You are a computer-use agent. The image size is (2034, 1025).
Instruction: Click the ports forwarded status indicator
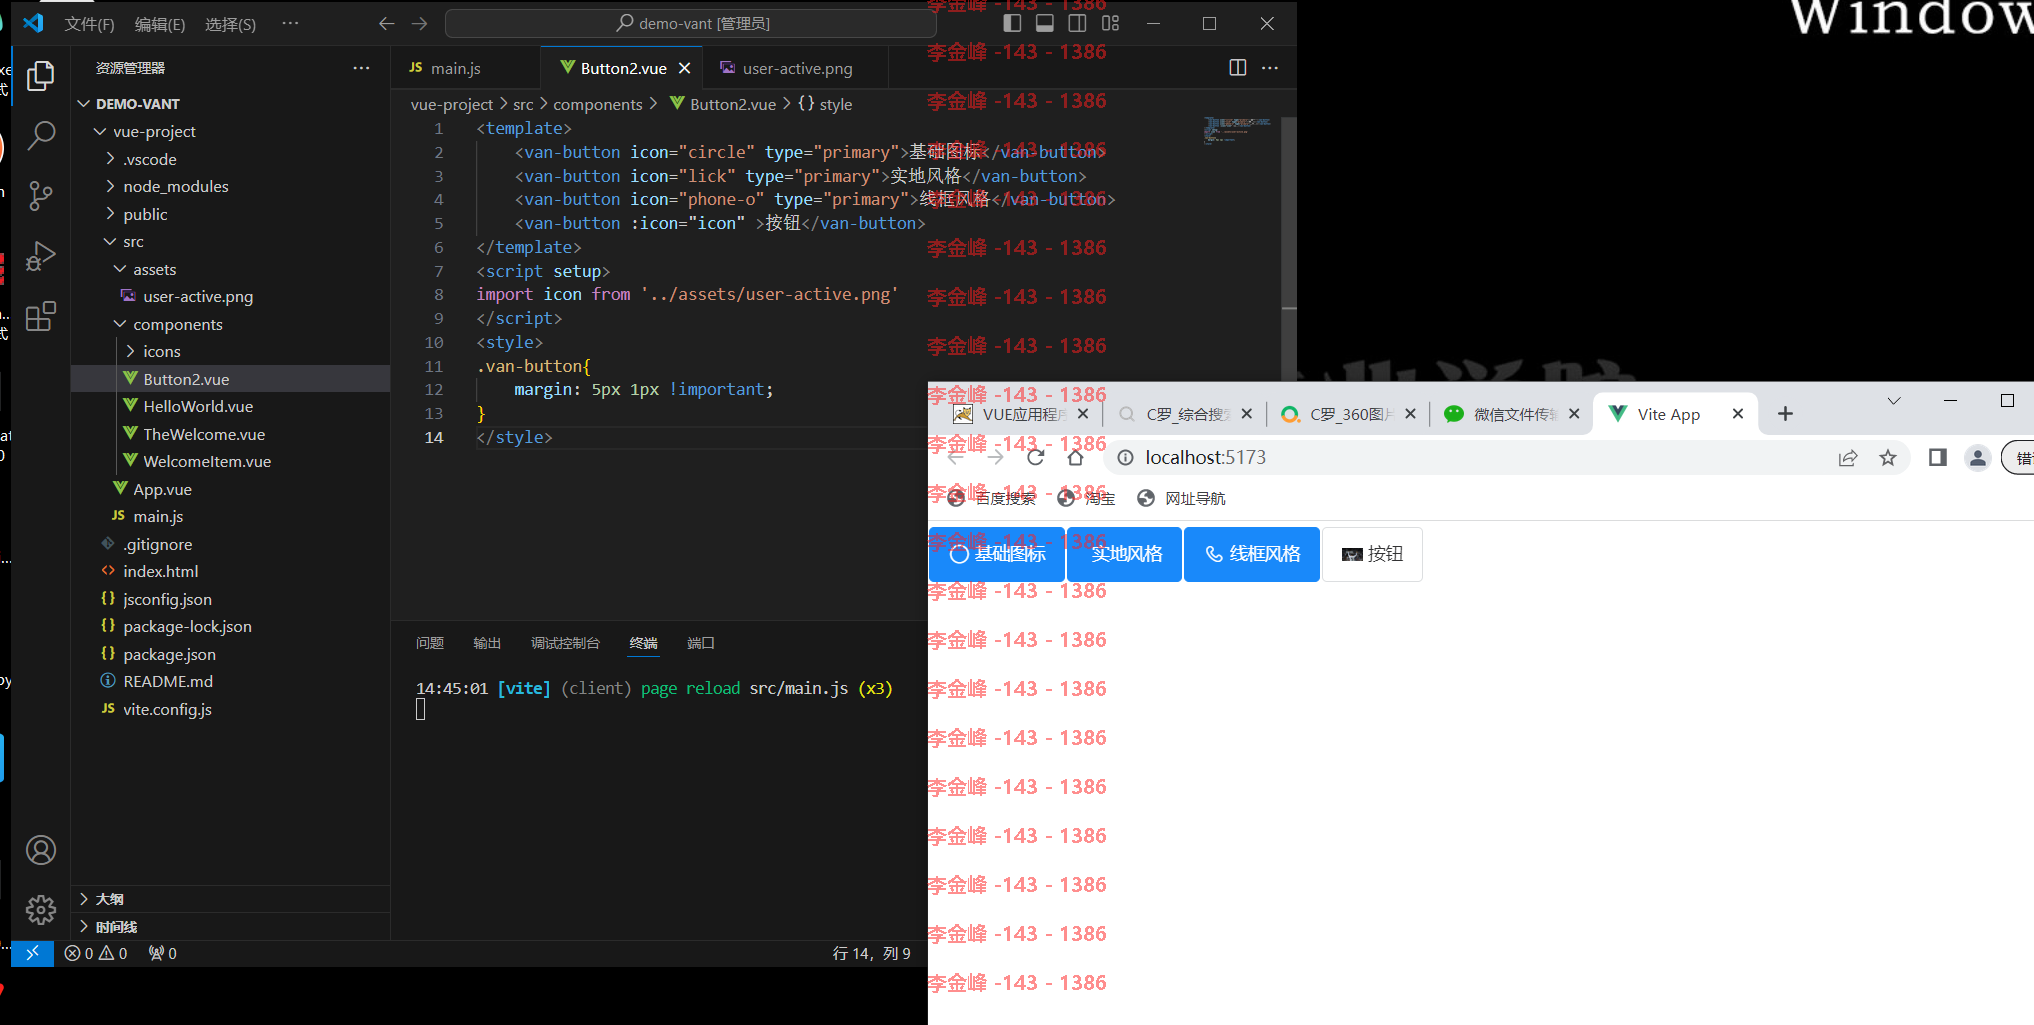pyautogui.click(x=163, y=953)
